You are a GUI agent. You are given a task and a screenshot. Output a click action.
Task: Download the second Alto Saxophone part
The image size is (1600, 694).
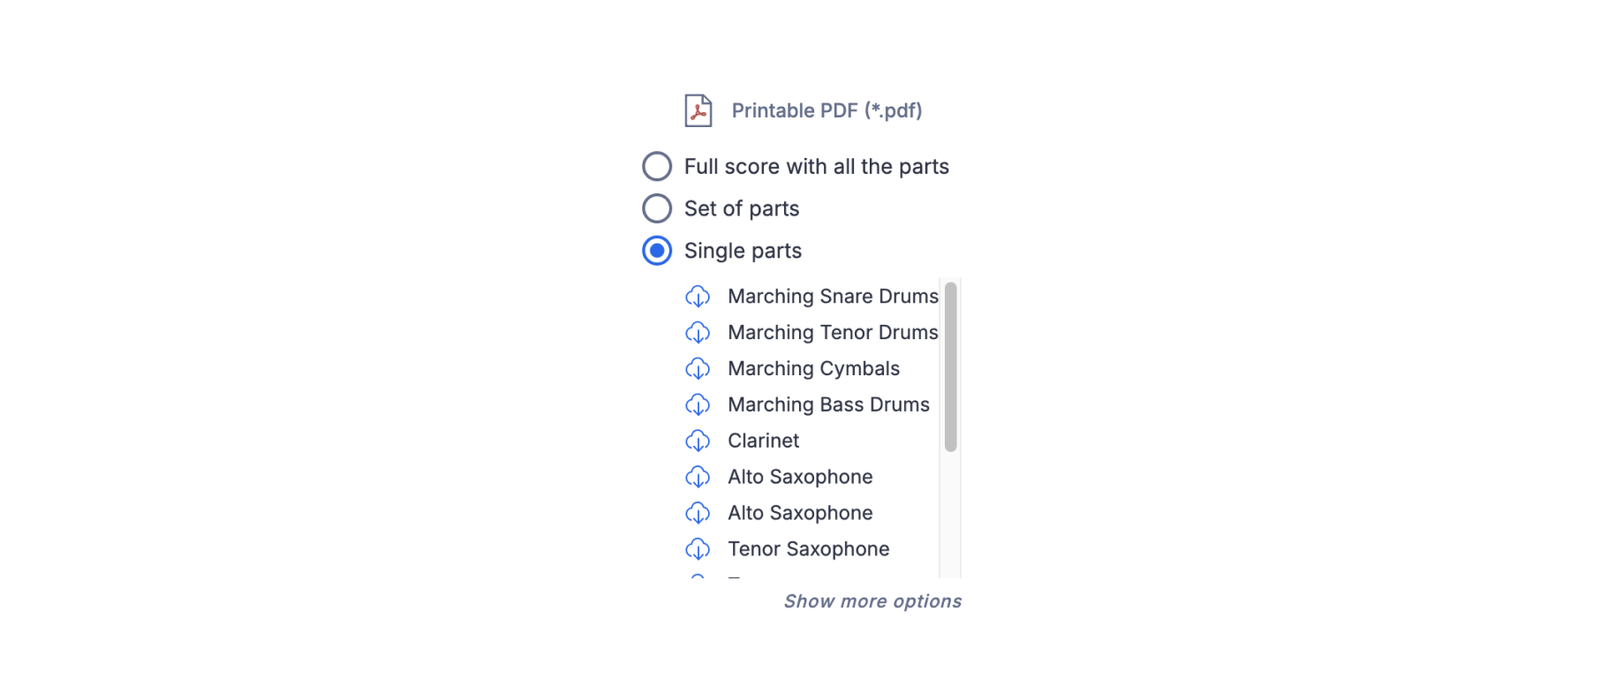697,512
